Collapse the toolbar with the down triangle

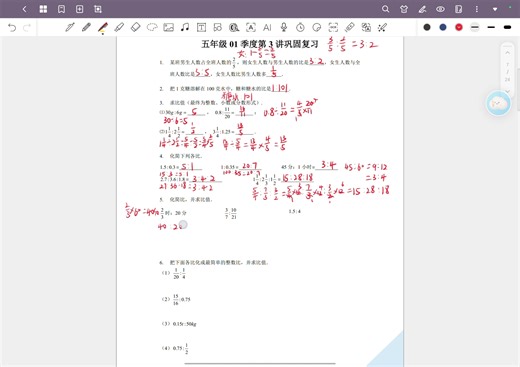(x=495, y=9)
